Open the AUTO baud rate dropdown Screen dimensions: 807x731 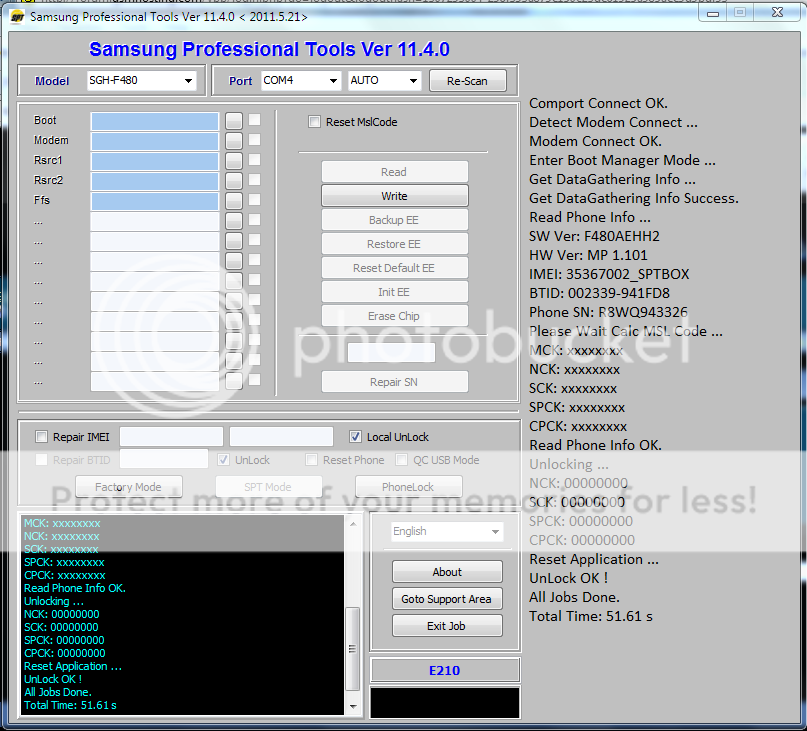[384, 81]
